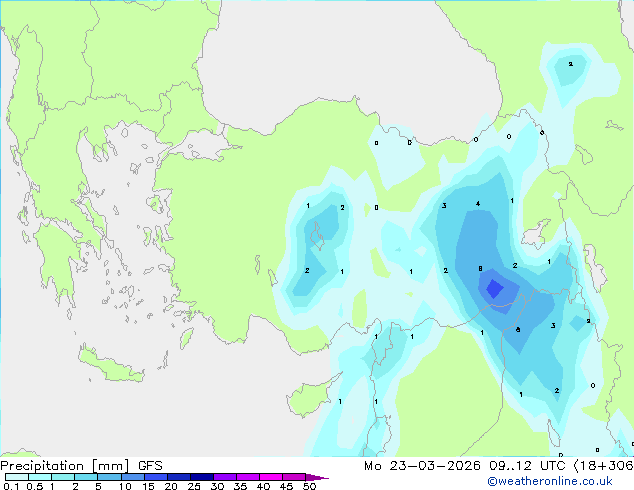This screenshot has width=634, height=490.
Task: Choose the 45–50 mm legend swatch
Action: tap(294, 477)
